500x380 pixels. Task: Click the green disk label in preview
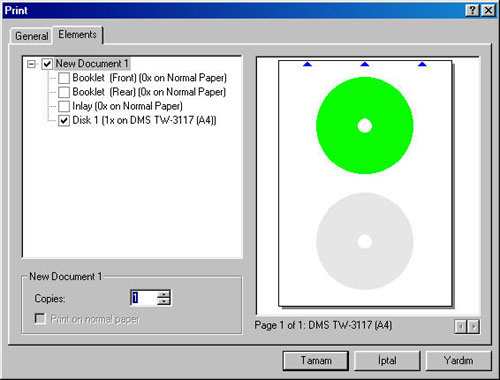(365, 125)
